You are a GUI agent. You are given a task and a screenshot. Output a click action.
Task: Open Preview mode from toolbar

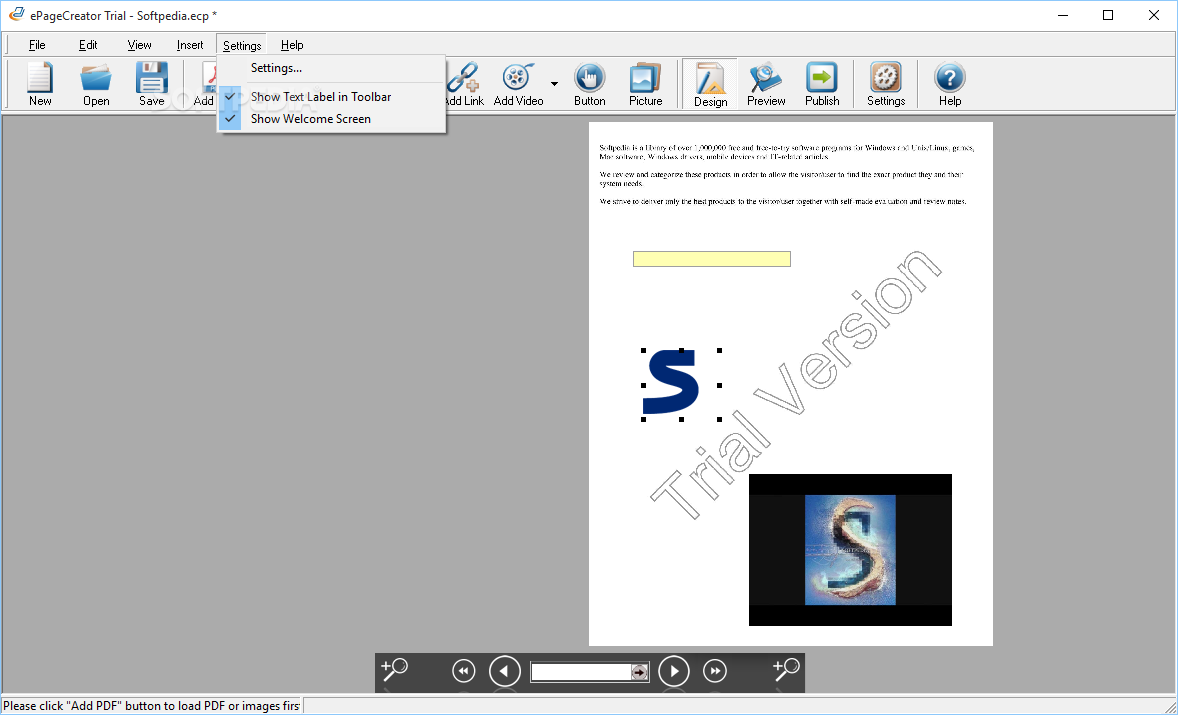coord(766,84)
